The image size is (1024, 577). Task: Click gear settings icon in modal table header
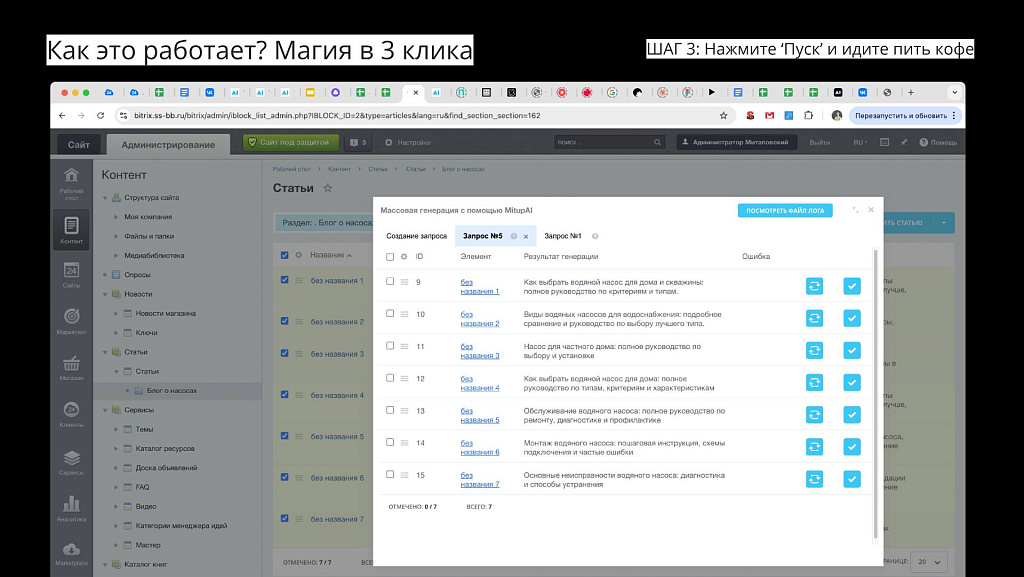(x=404, y=257)
